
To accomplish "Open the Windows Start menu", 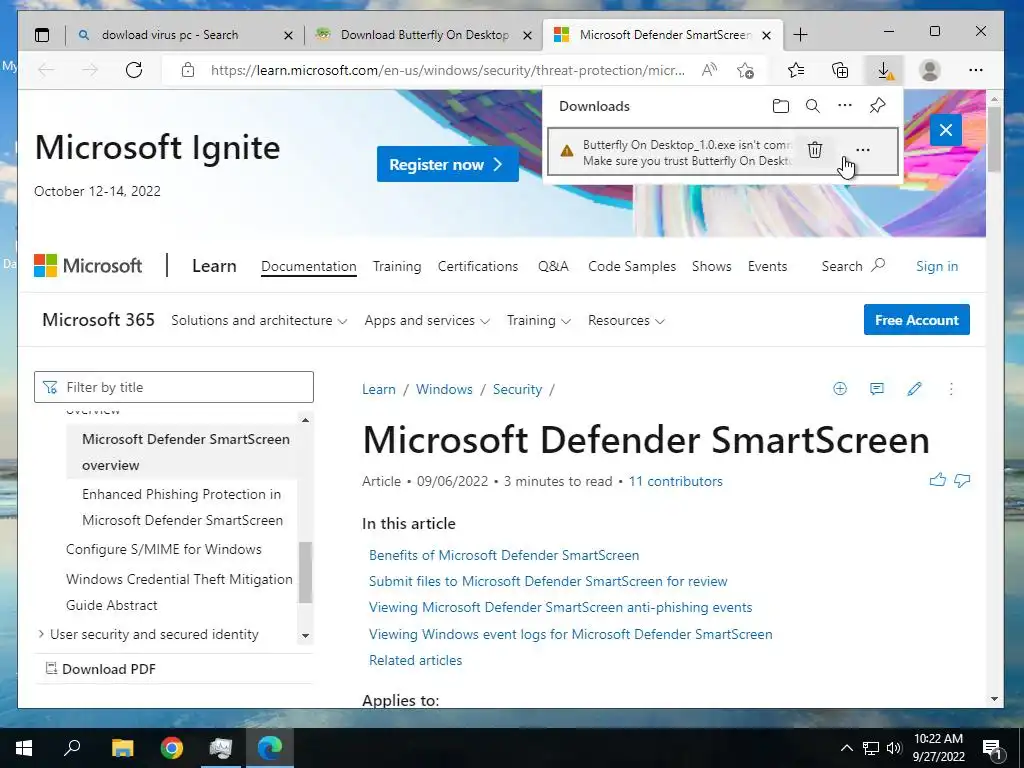I will tap(24, 748).
